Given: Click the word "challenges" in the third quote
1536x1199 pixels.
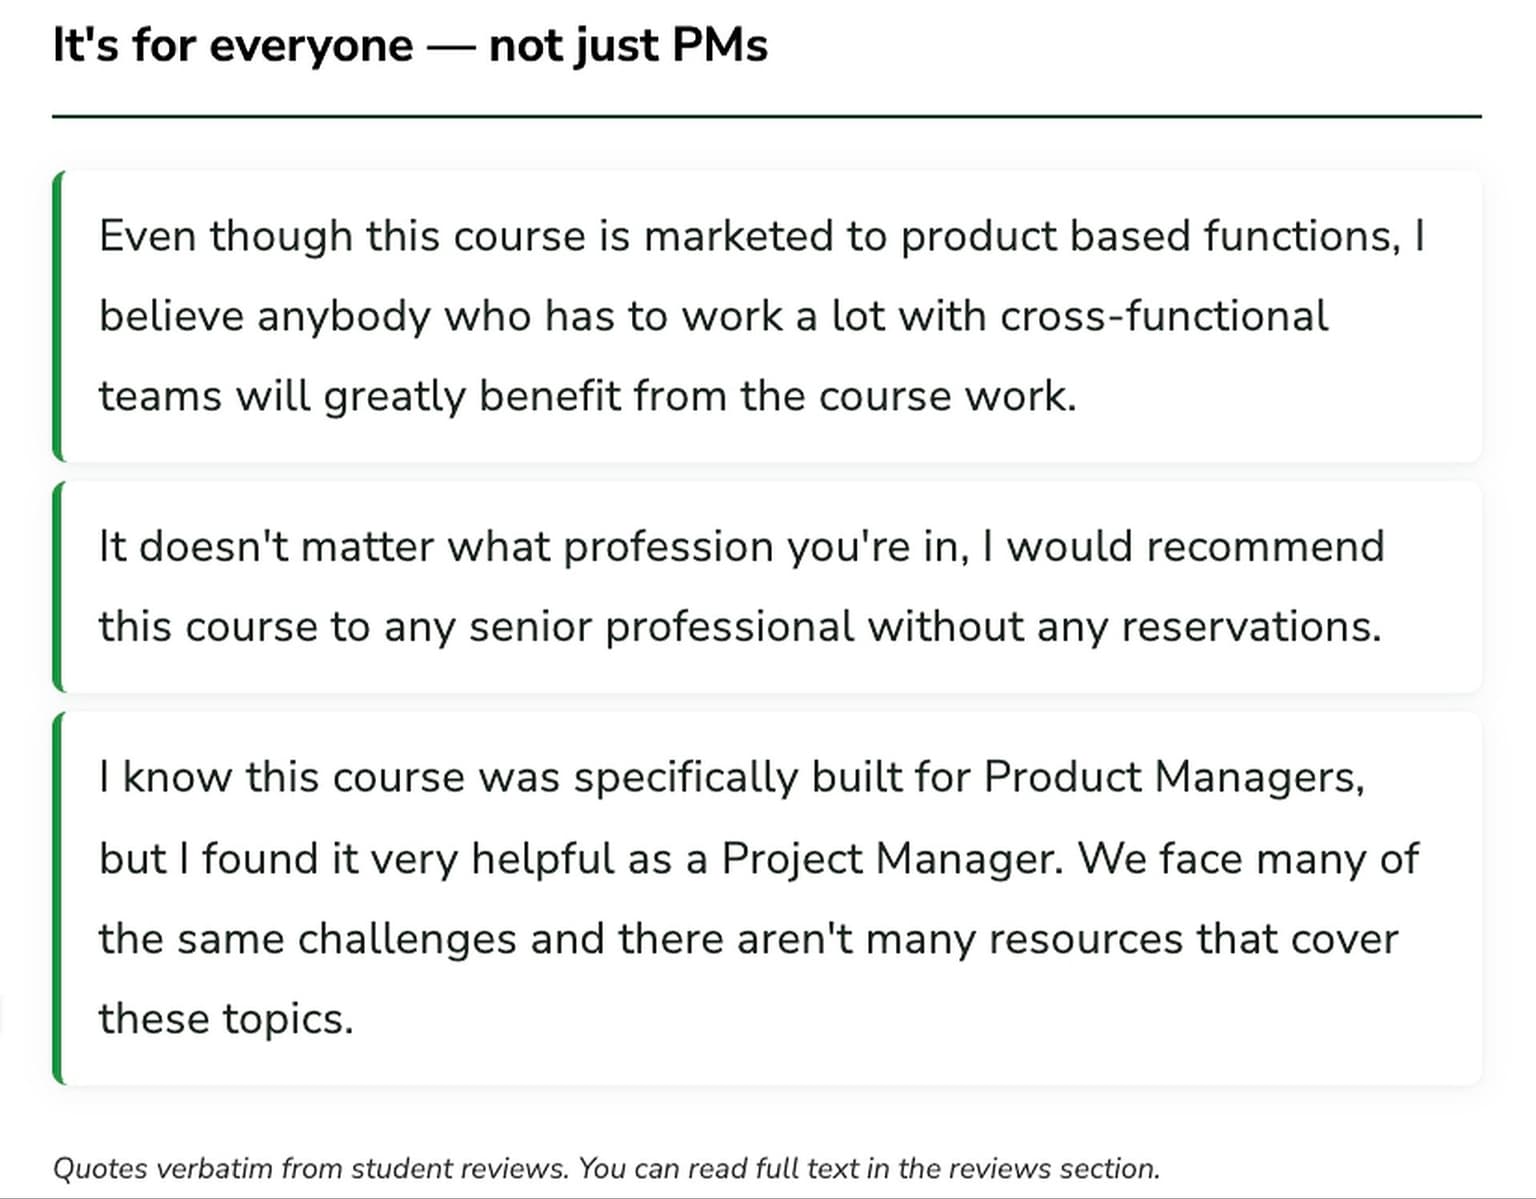Looking at the screenshot, I should click(406, 939).
